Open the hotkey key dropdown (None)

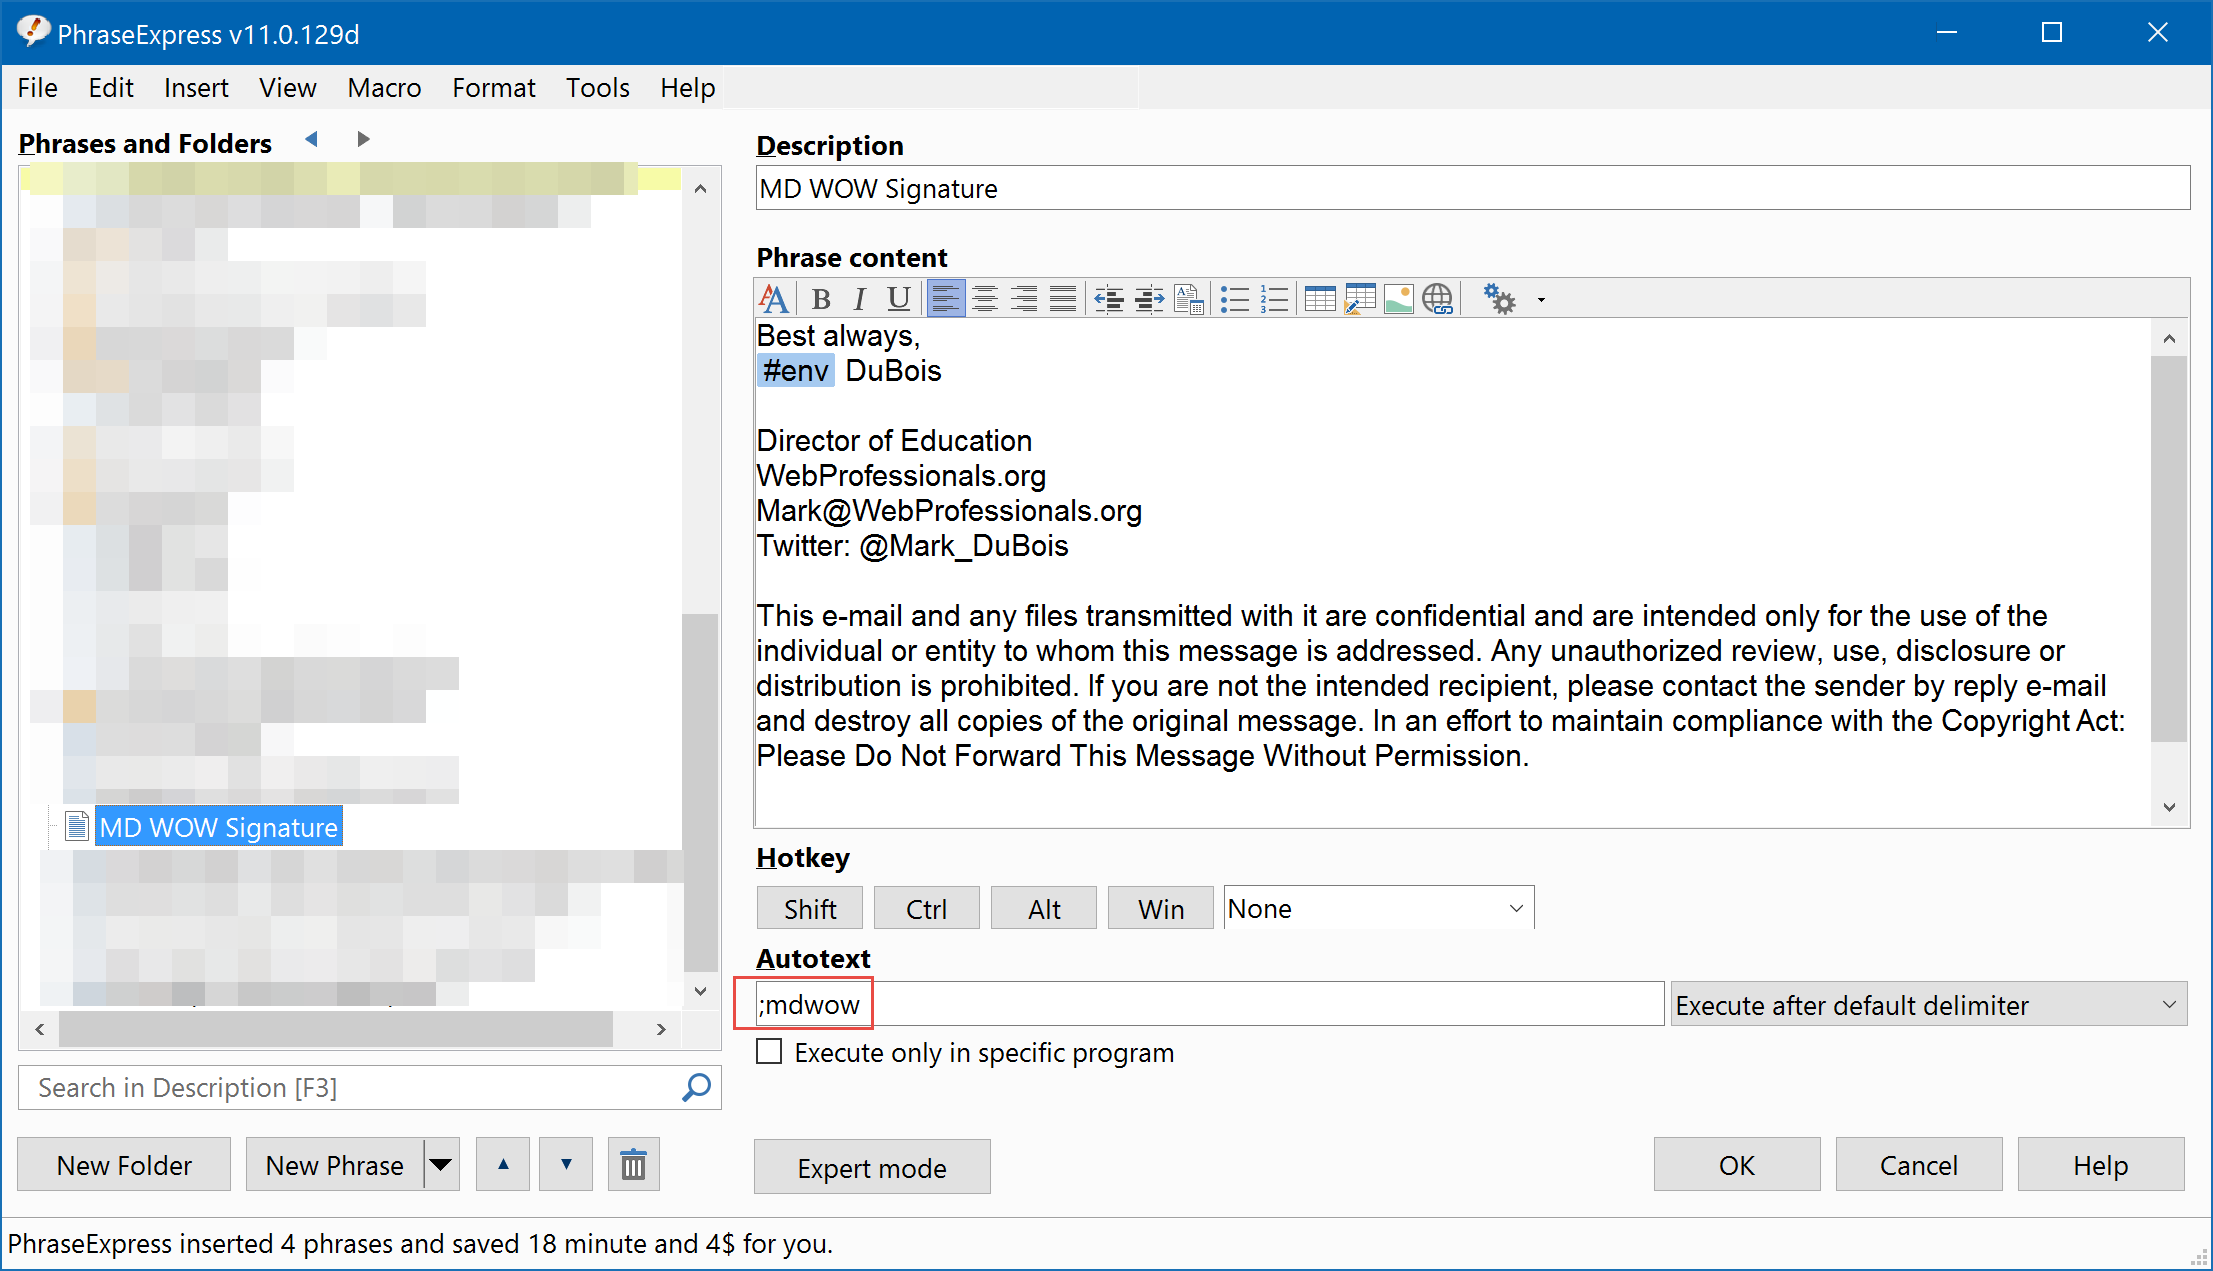click(x=1379, y=908)
